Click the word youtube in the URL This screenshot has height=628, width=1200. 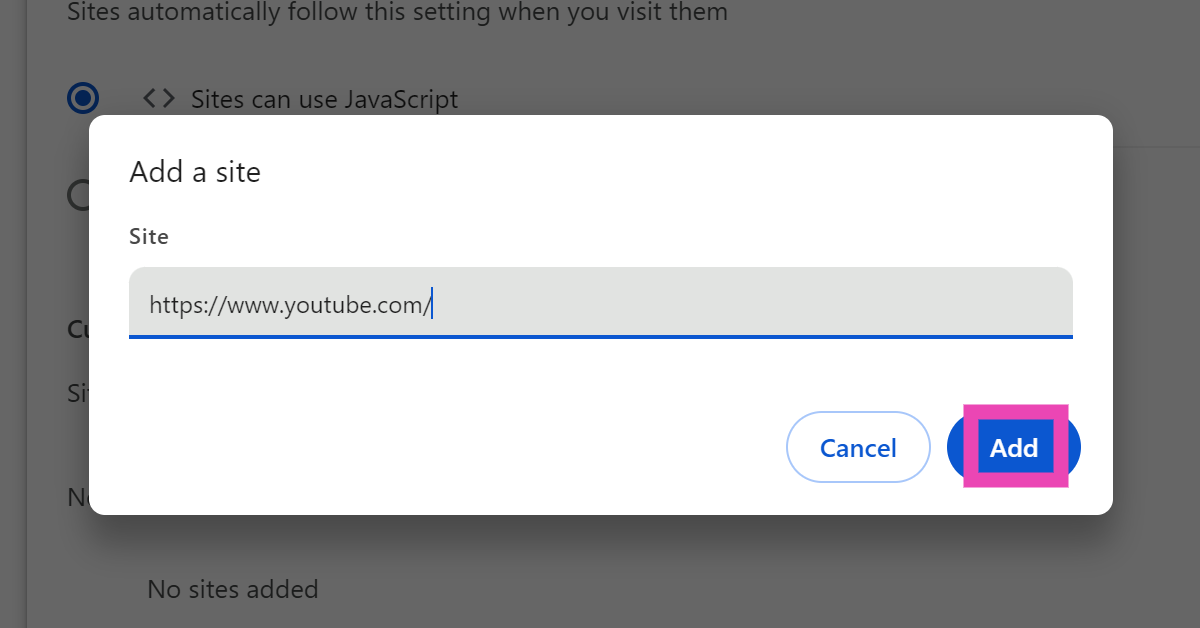pos(330,304)
